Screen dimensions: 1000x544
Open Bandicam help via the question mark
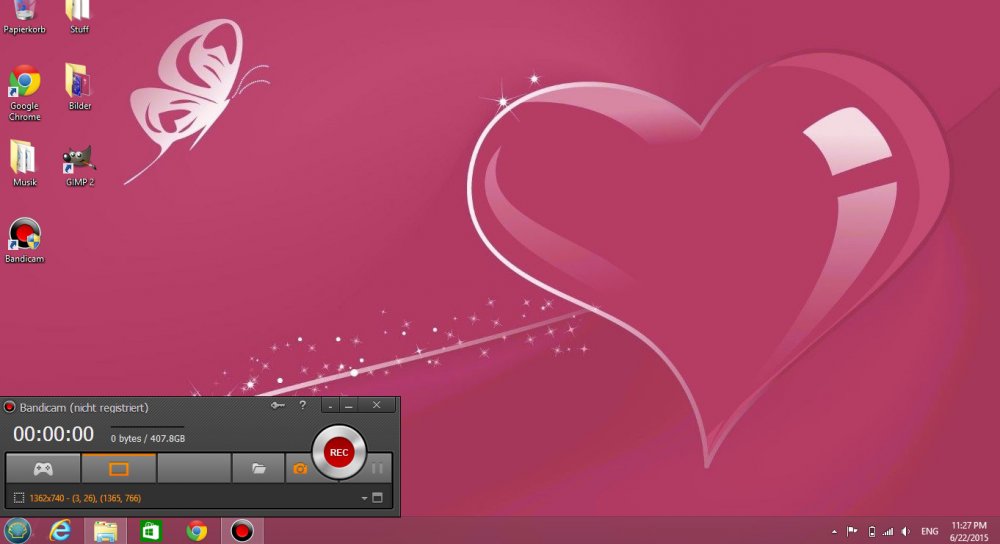(x=303, y=405)
